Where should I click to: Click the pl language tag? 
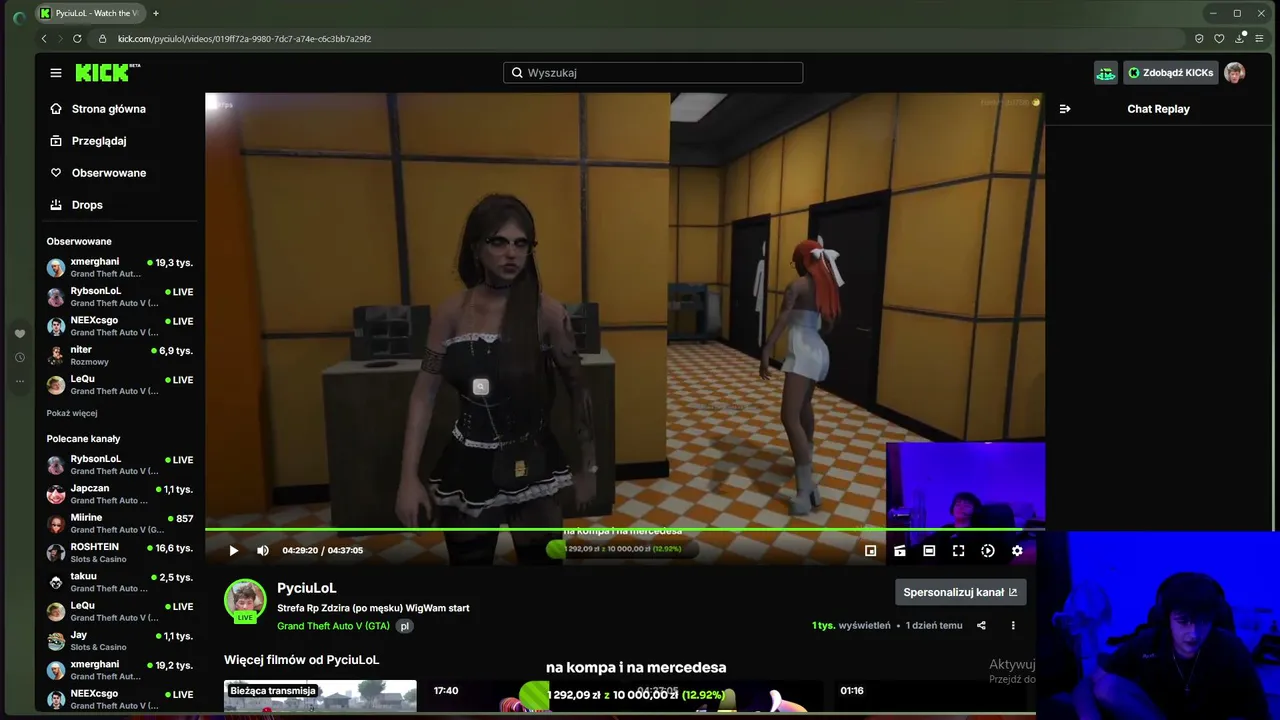404,626
